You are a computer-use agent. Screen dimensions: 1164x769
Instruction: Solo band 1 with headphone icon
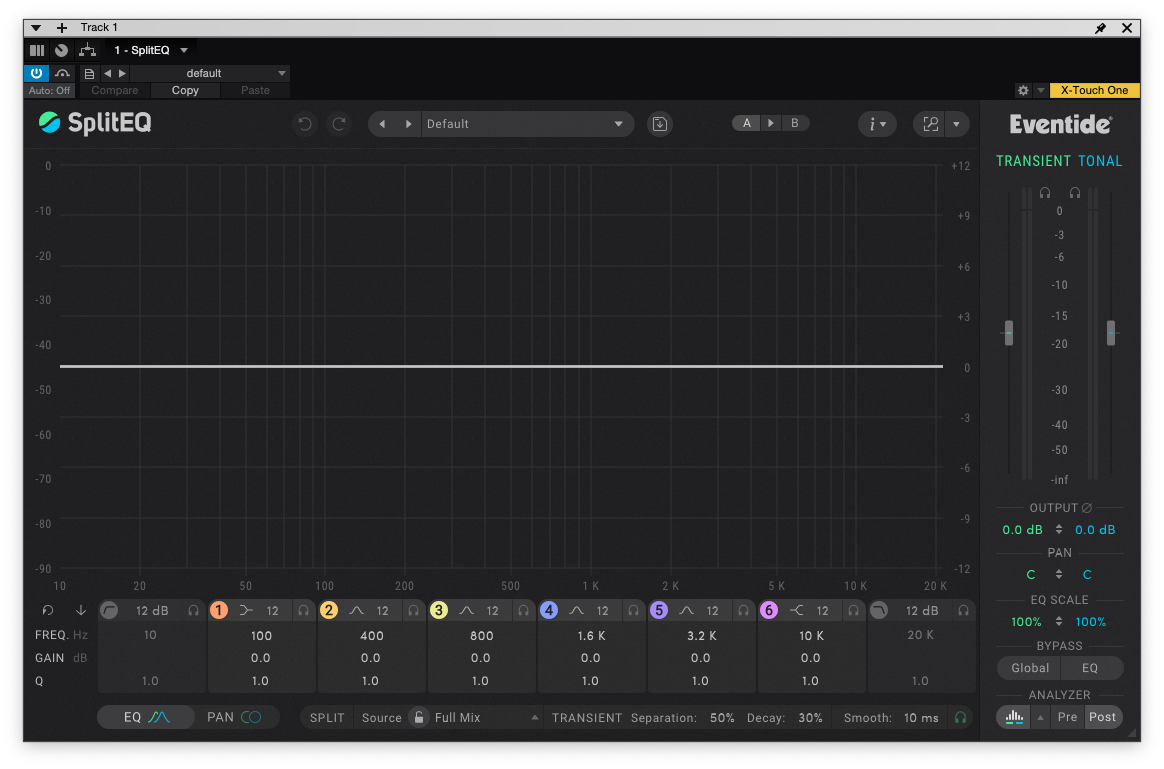pos(304,610)
